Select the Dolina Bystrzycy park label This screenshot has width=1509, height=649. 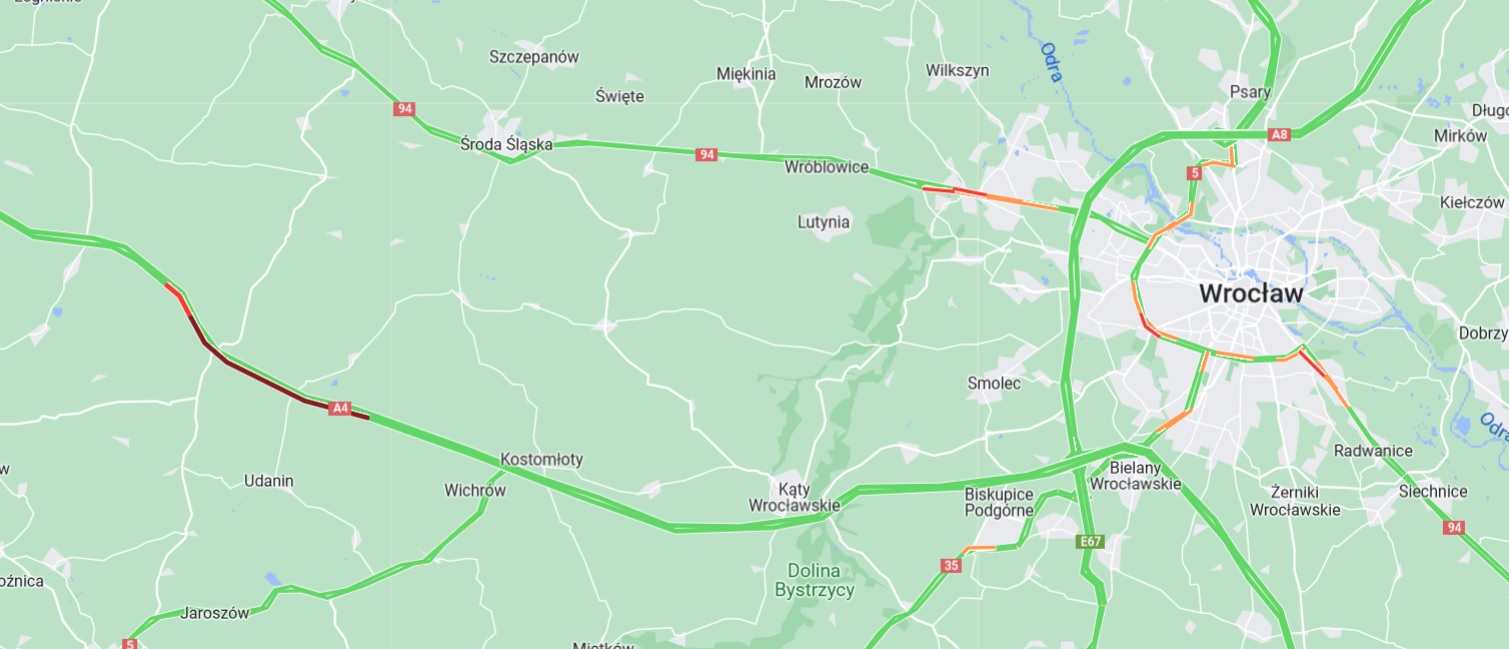tap(815, 581)
